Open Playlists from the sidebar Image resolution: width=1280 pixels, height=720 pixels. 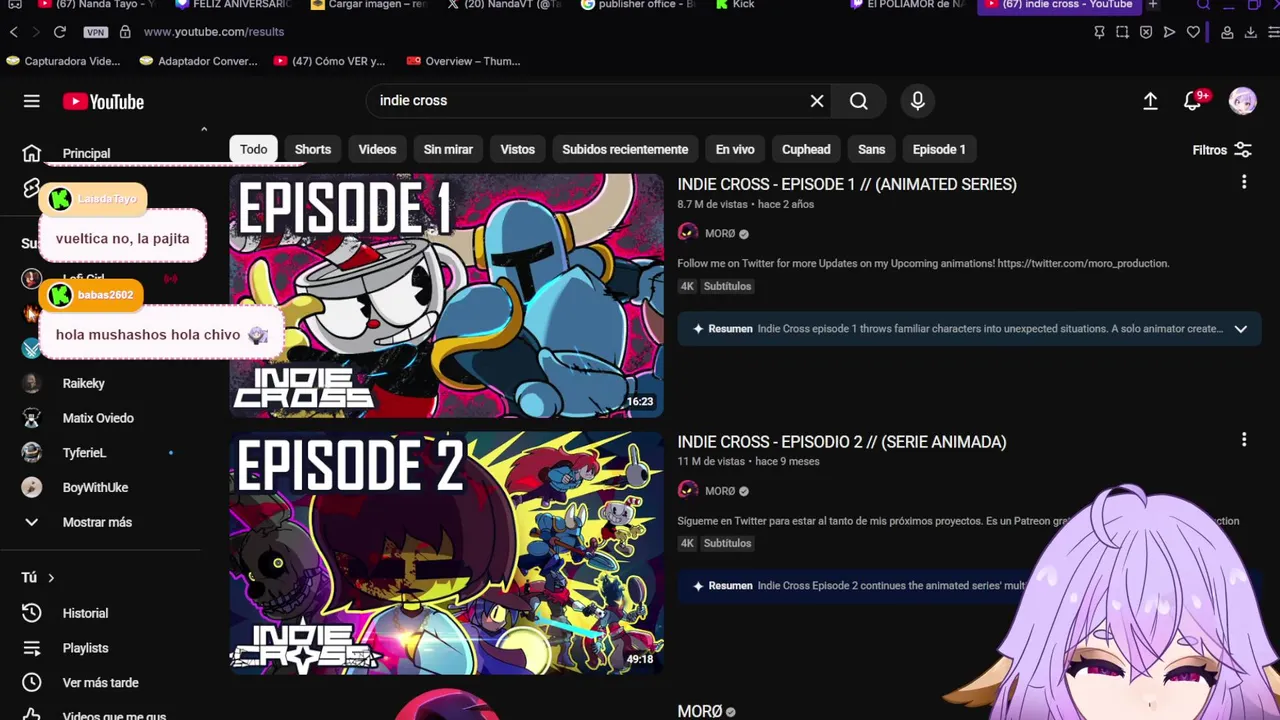tap(85, 648)
